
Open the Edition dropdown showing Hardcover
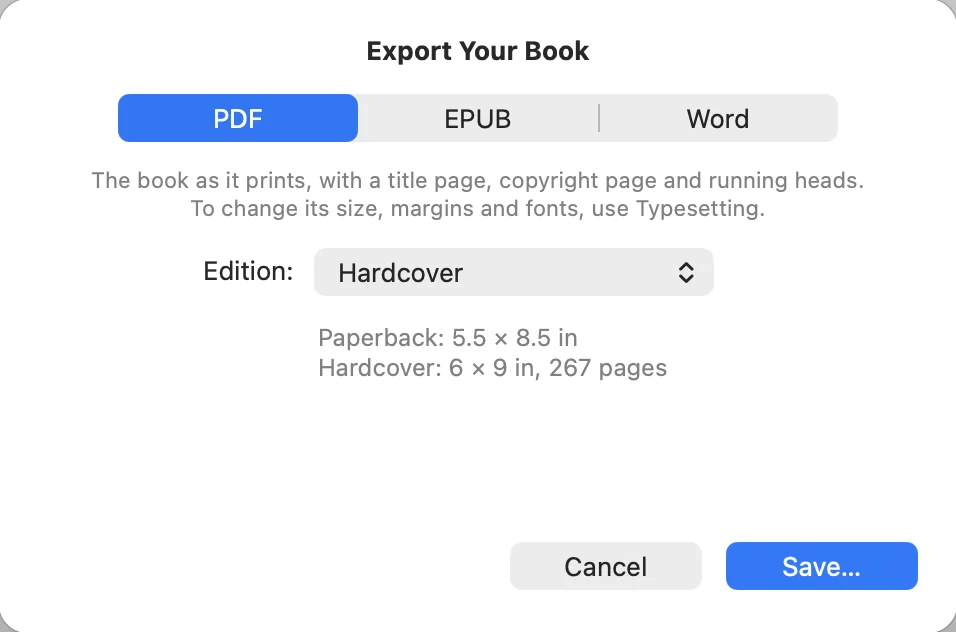click(x=513, y=272)
